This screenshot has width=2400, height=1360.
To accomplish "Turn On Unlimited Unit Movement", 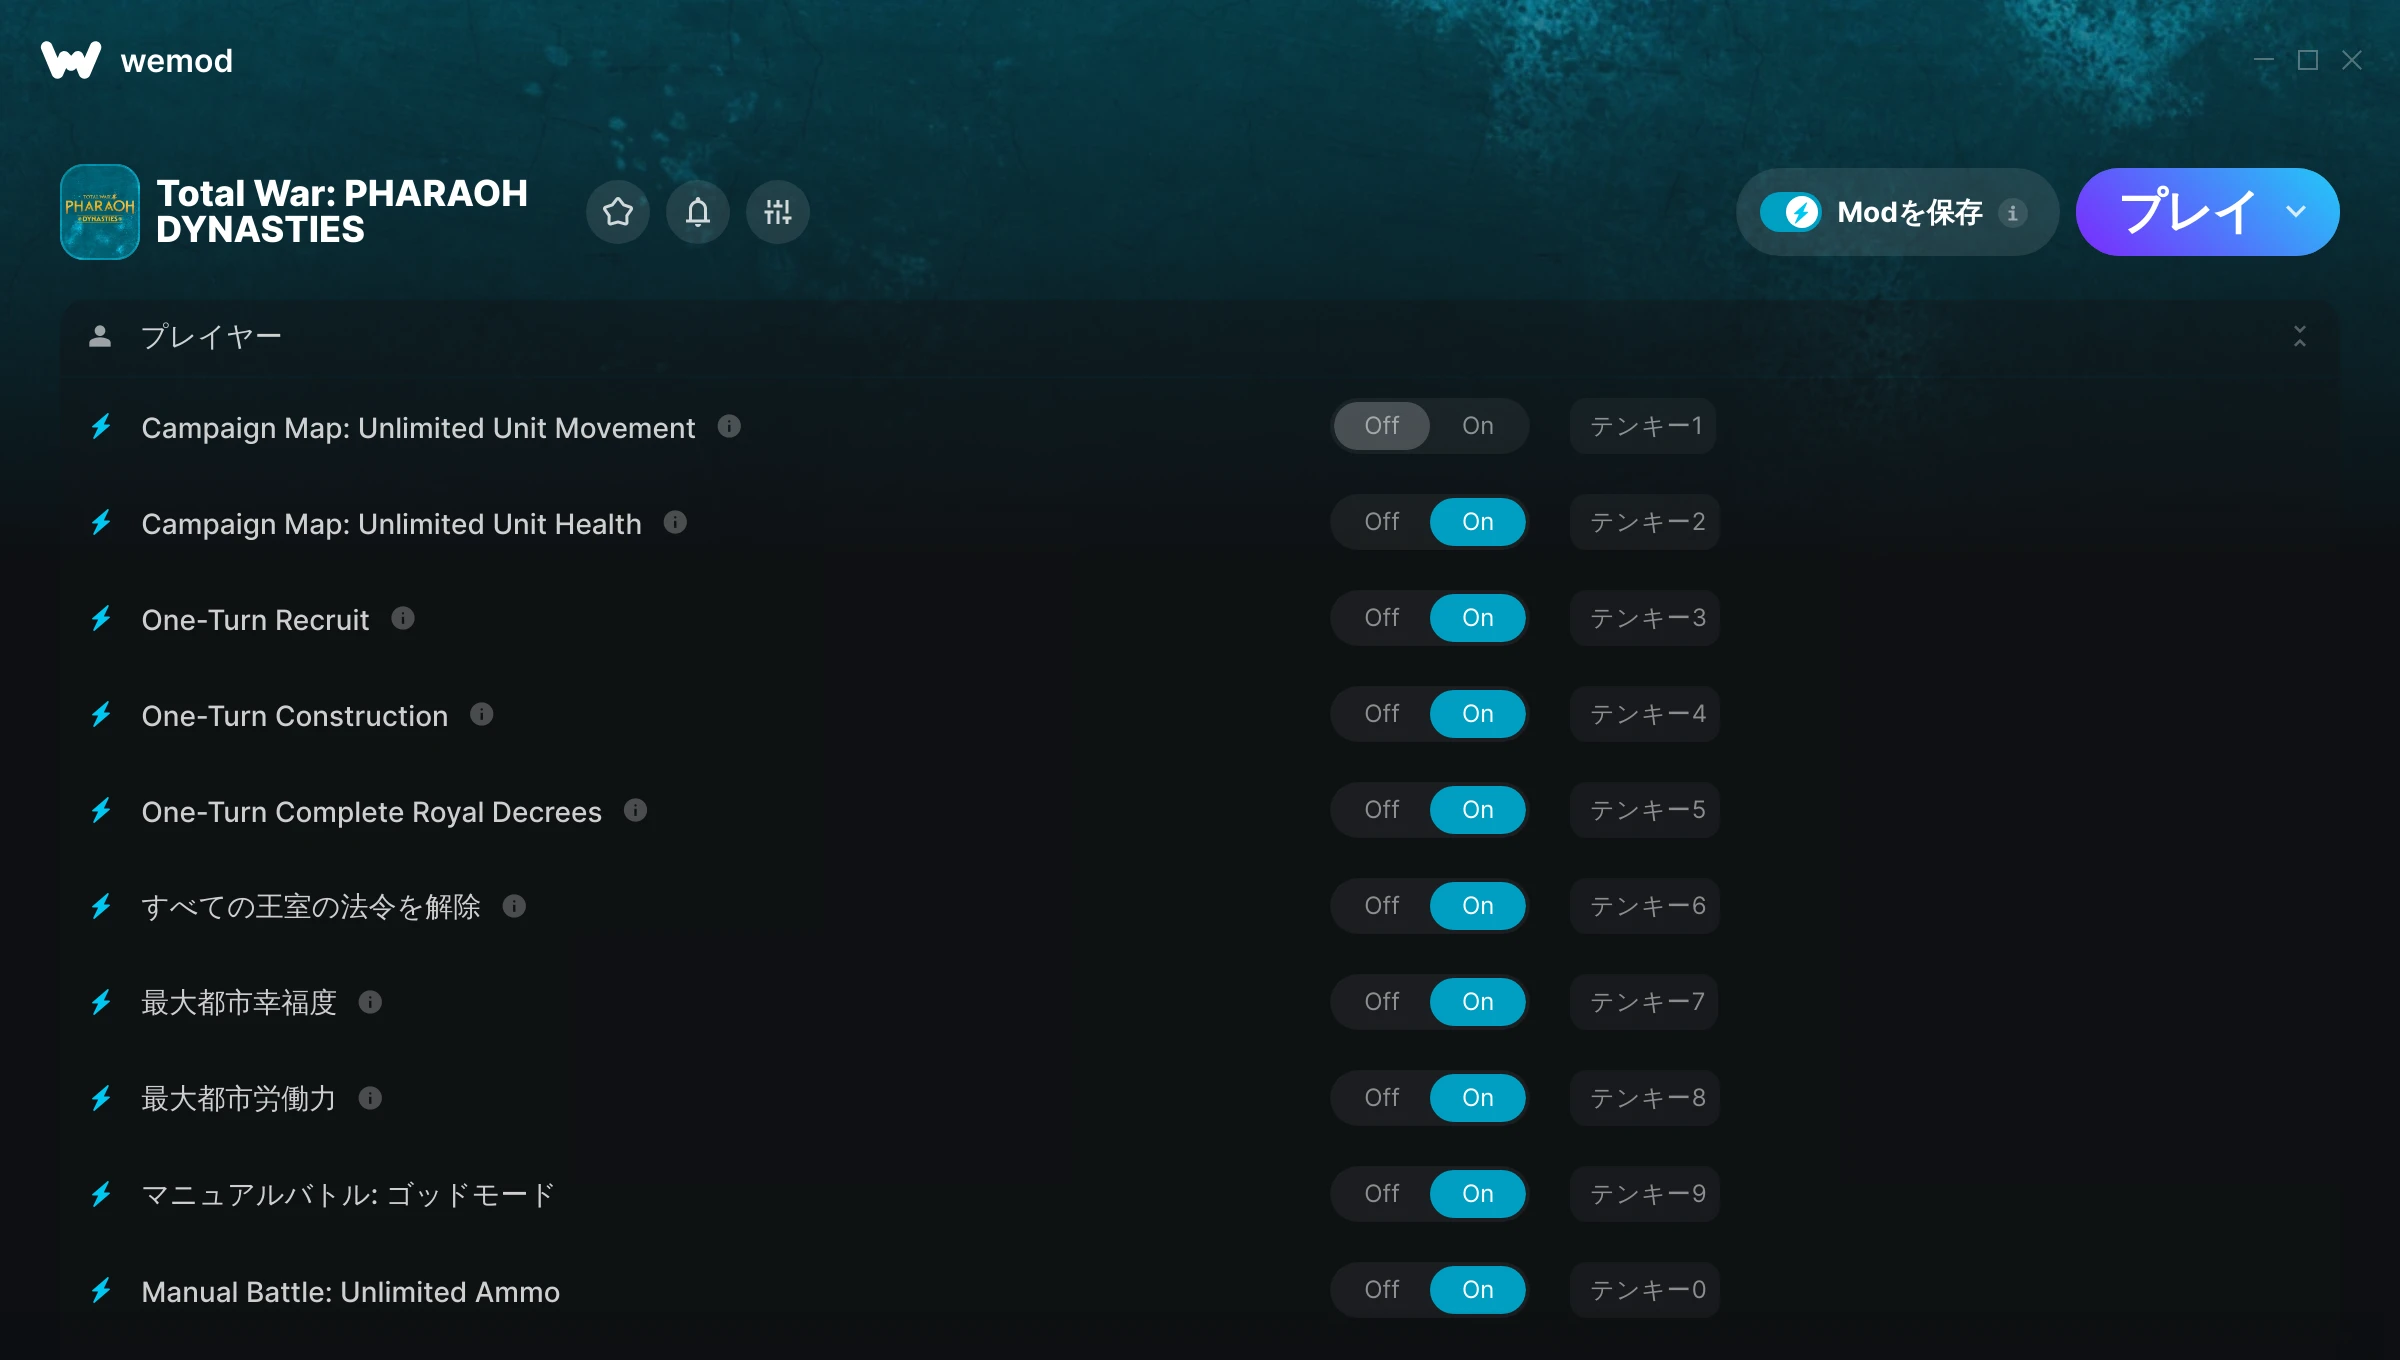I will point(1478,426).
